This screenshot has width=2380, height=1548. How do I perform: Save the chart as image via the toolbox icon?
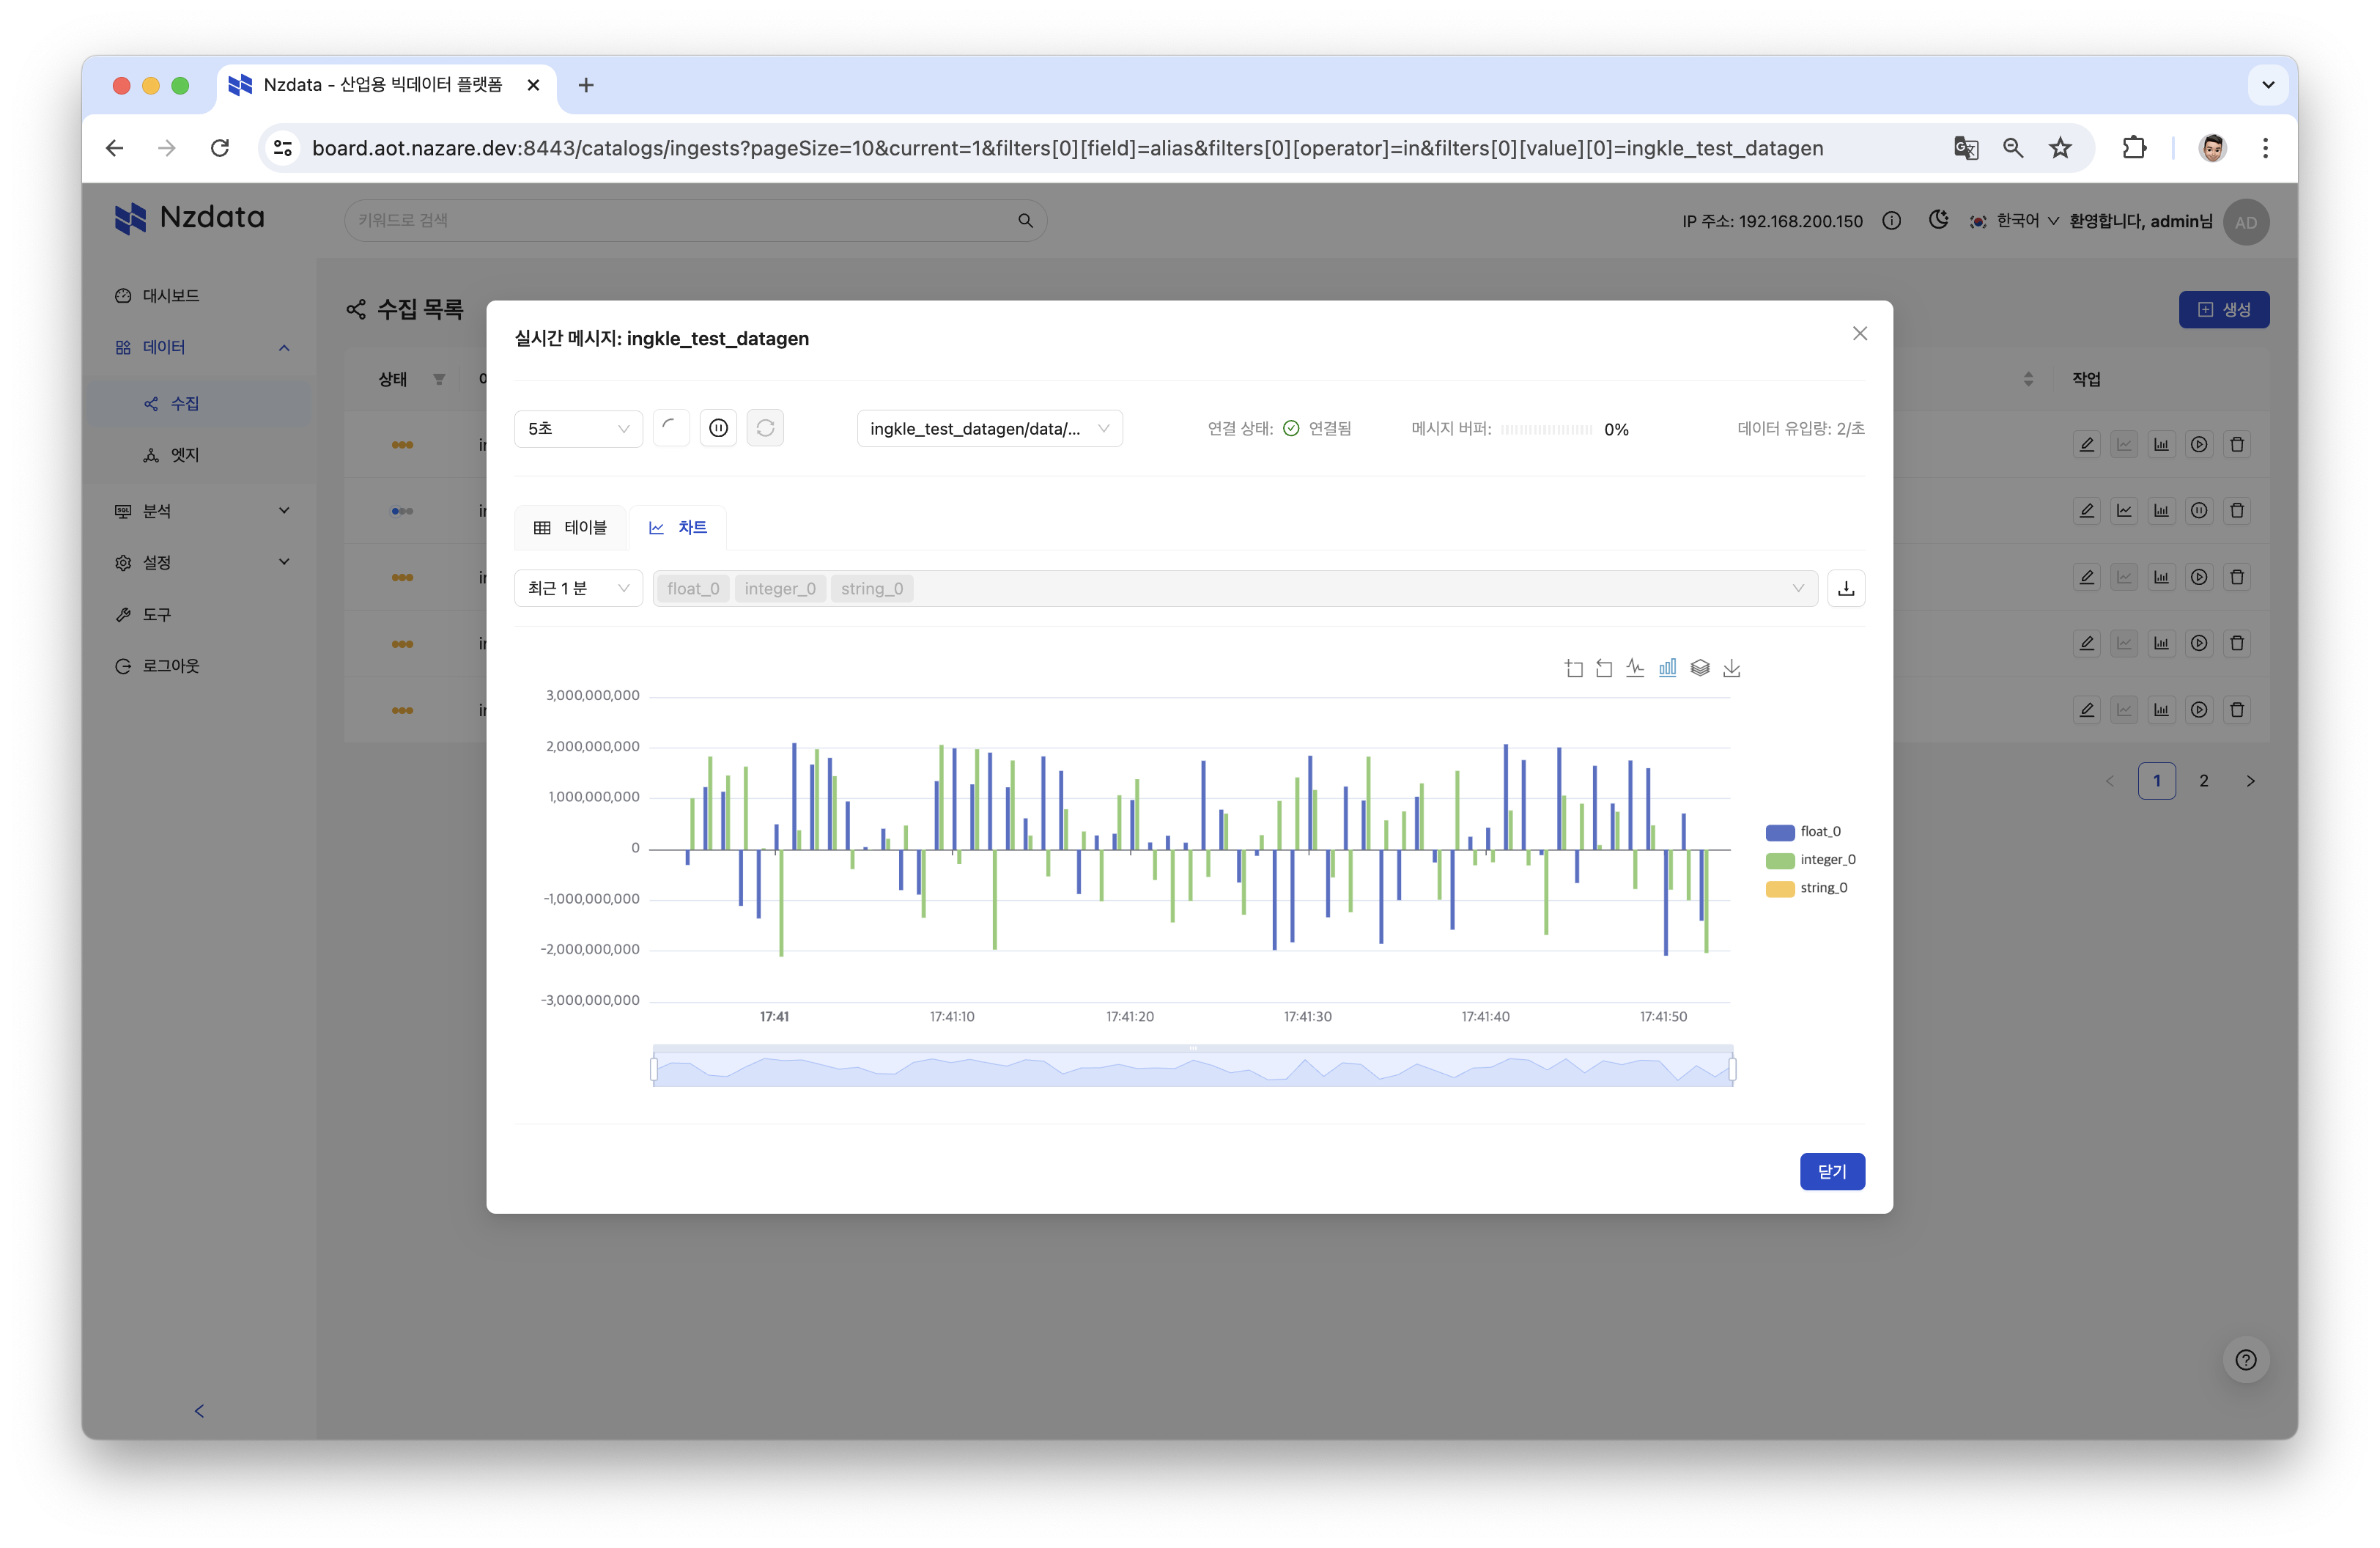coord(1732,668)
